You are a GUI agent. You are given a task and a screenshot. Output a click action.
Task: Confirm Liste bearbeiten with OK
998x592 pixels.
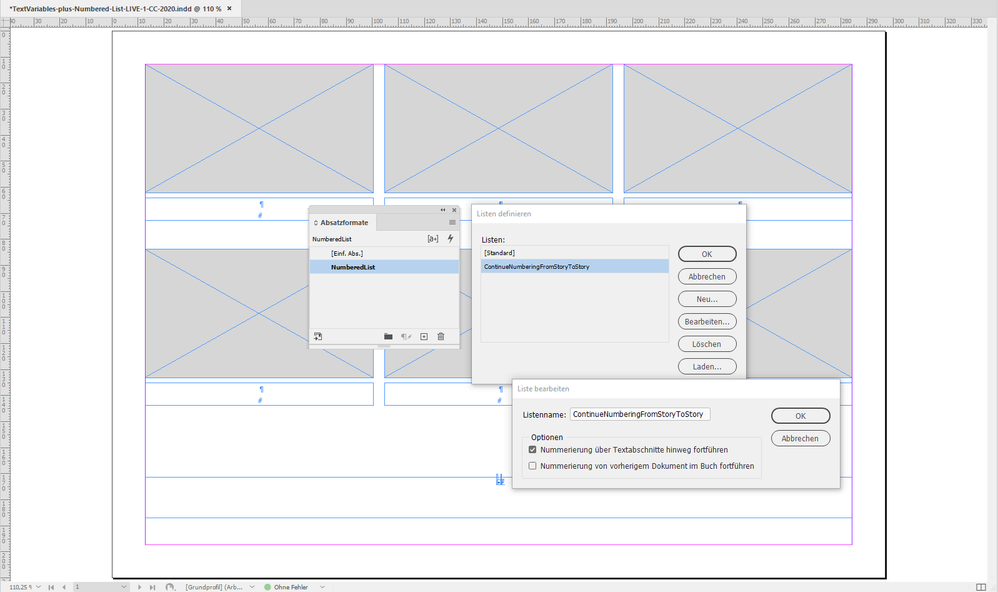pyautogui.click(x=801, y=416)
